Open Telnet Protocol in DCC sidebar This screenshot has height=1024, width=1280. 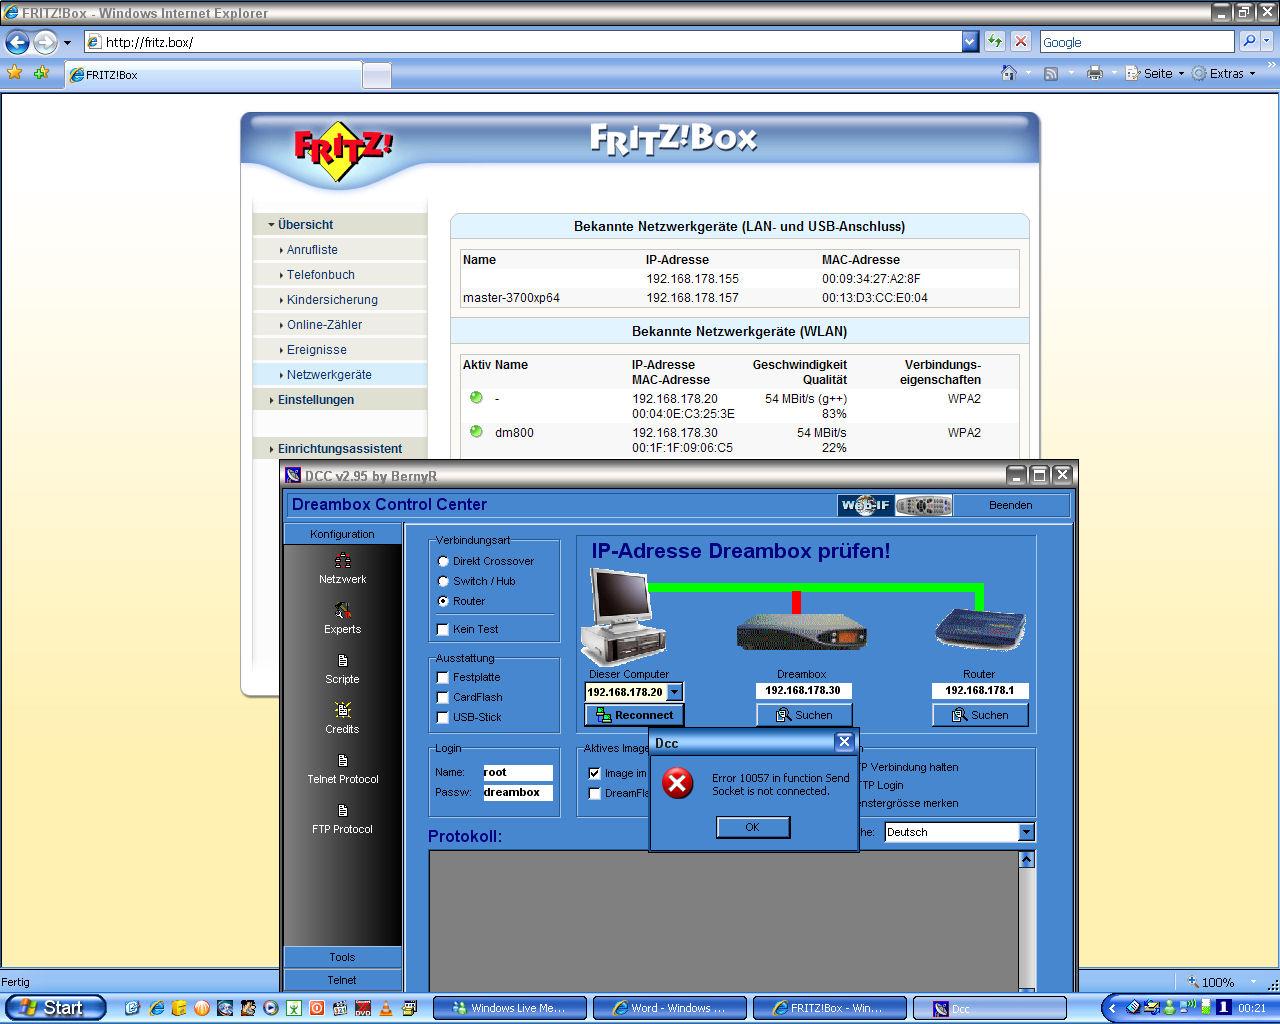tap(342, 768)
